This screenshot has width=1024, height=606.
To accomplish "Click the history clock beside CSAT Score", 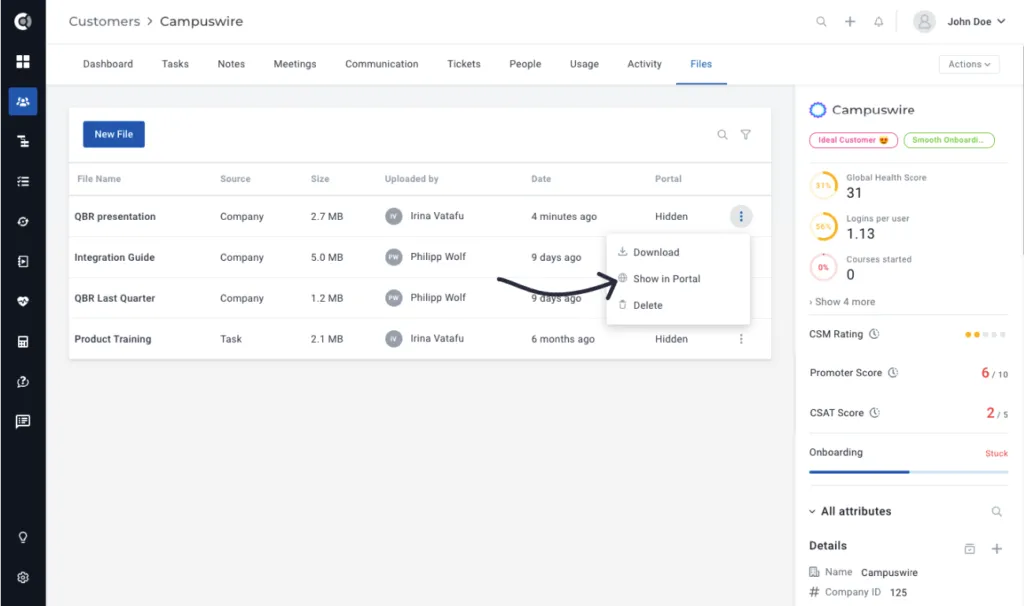I will pos(874,413).
